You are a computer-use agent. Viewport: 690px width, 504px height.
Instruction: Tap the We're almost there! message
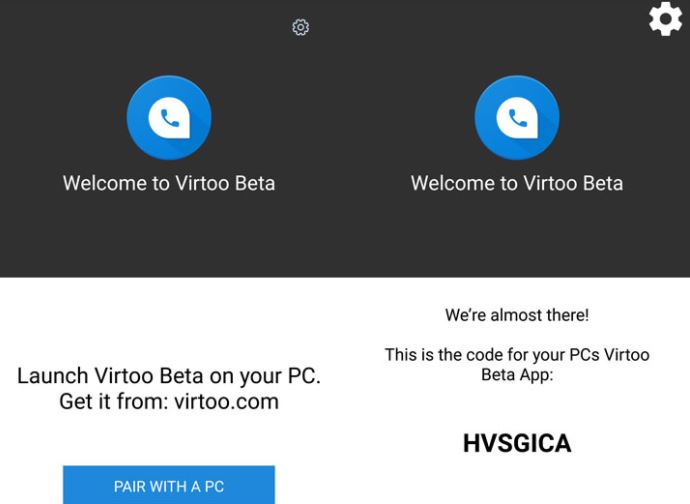(x=517, y=315)
